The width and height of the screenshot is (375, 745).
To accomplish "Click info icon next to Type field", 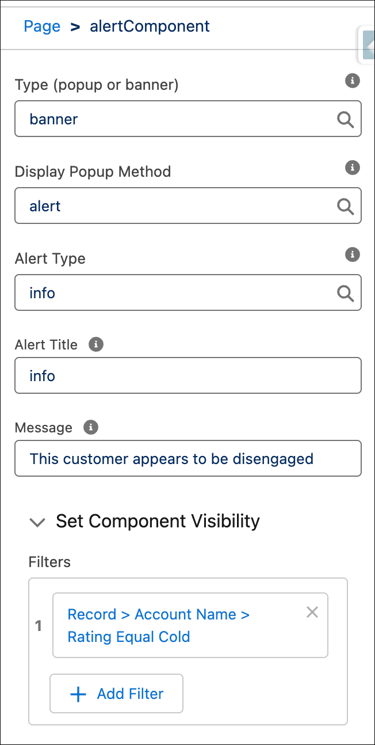I will 352,81.
